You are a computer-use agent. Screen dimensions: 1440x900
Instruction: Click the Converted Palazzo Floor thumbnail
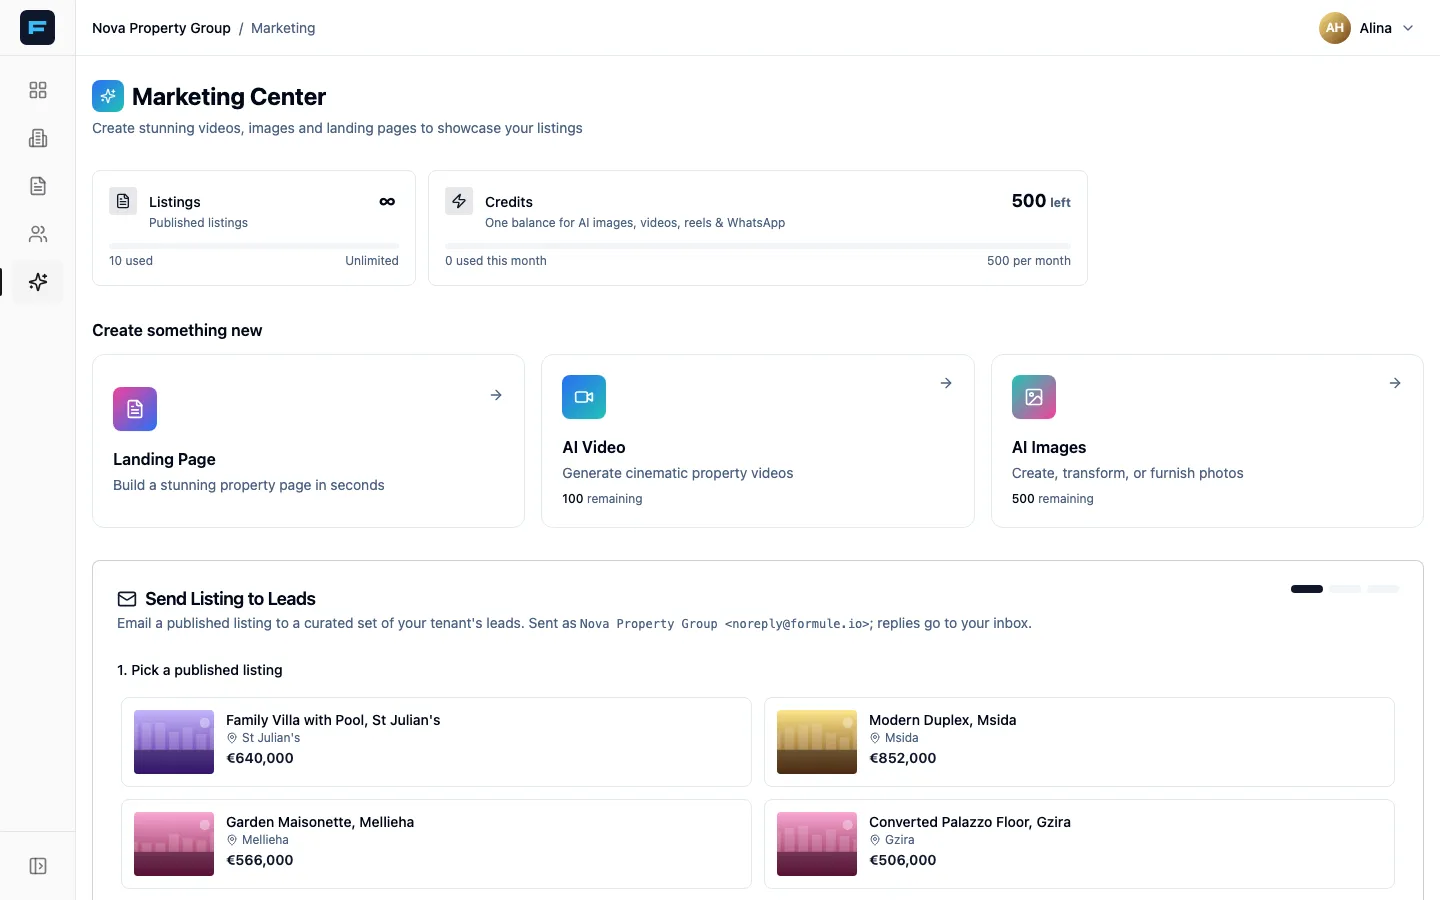(817, 844)
